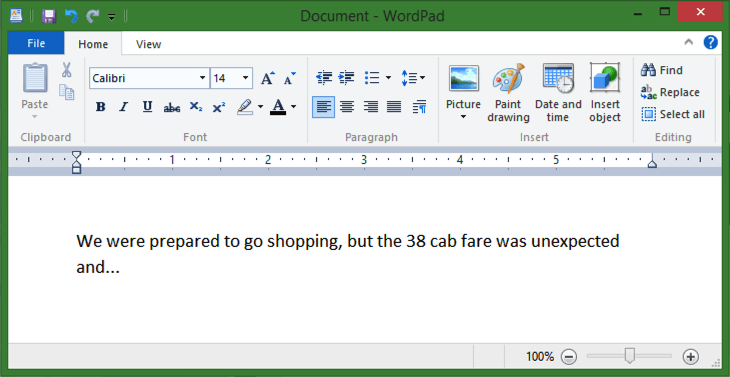Switch to the View tab
The image size is (730, 377).
coord(149,44)
